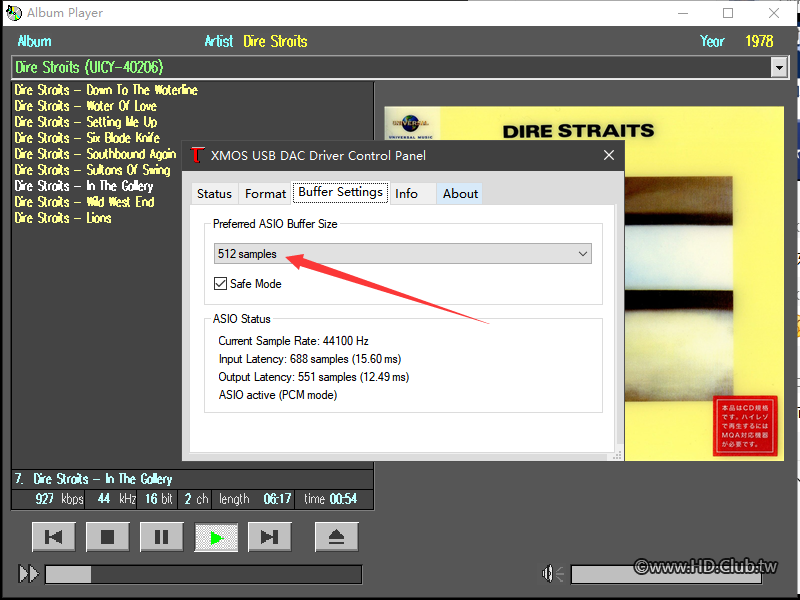Adjust the volume slider bar
The width and height of the screenshot is (800, 600).
666,574
